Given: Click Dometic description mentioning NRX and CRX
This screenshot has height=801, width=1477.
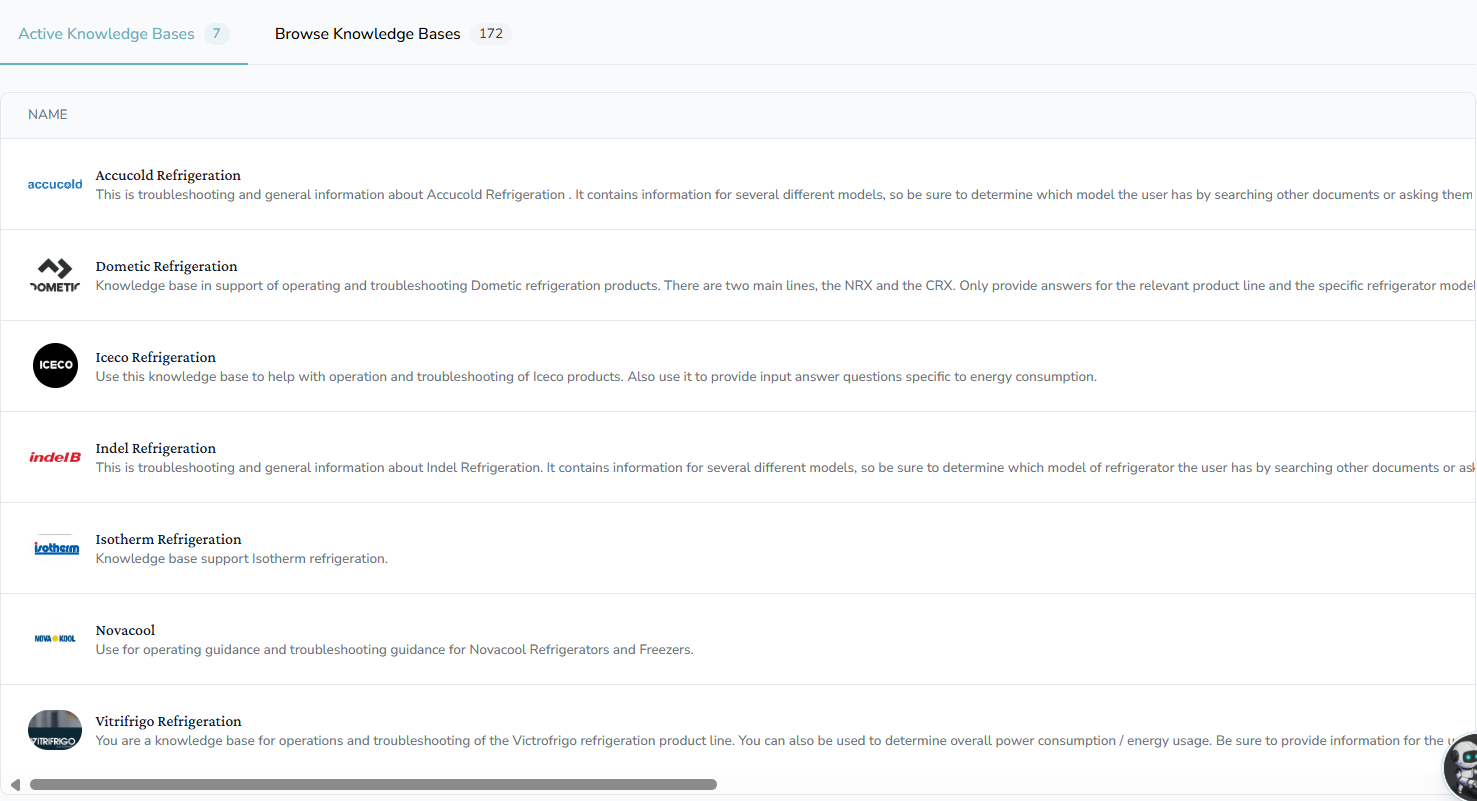Looking at the screenshot, I should point(785,285).
